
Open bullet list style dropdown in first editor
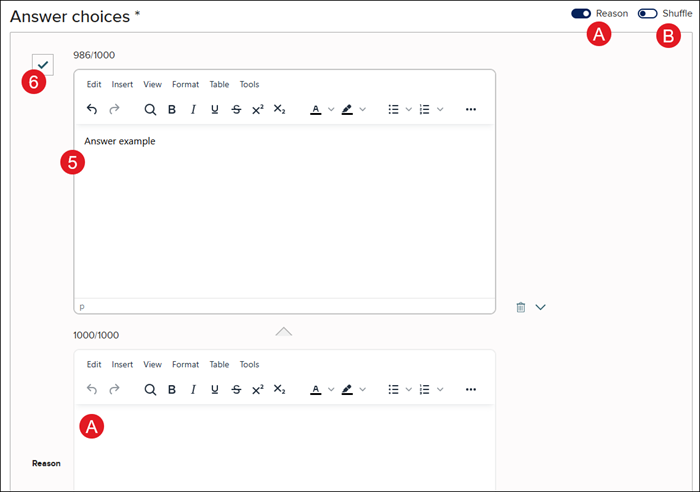point(408,109)
